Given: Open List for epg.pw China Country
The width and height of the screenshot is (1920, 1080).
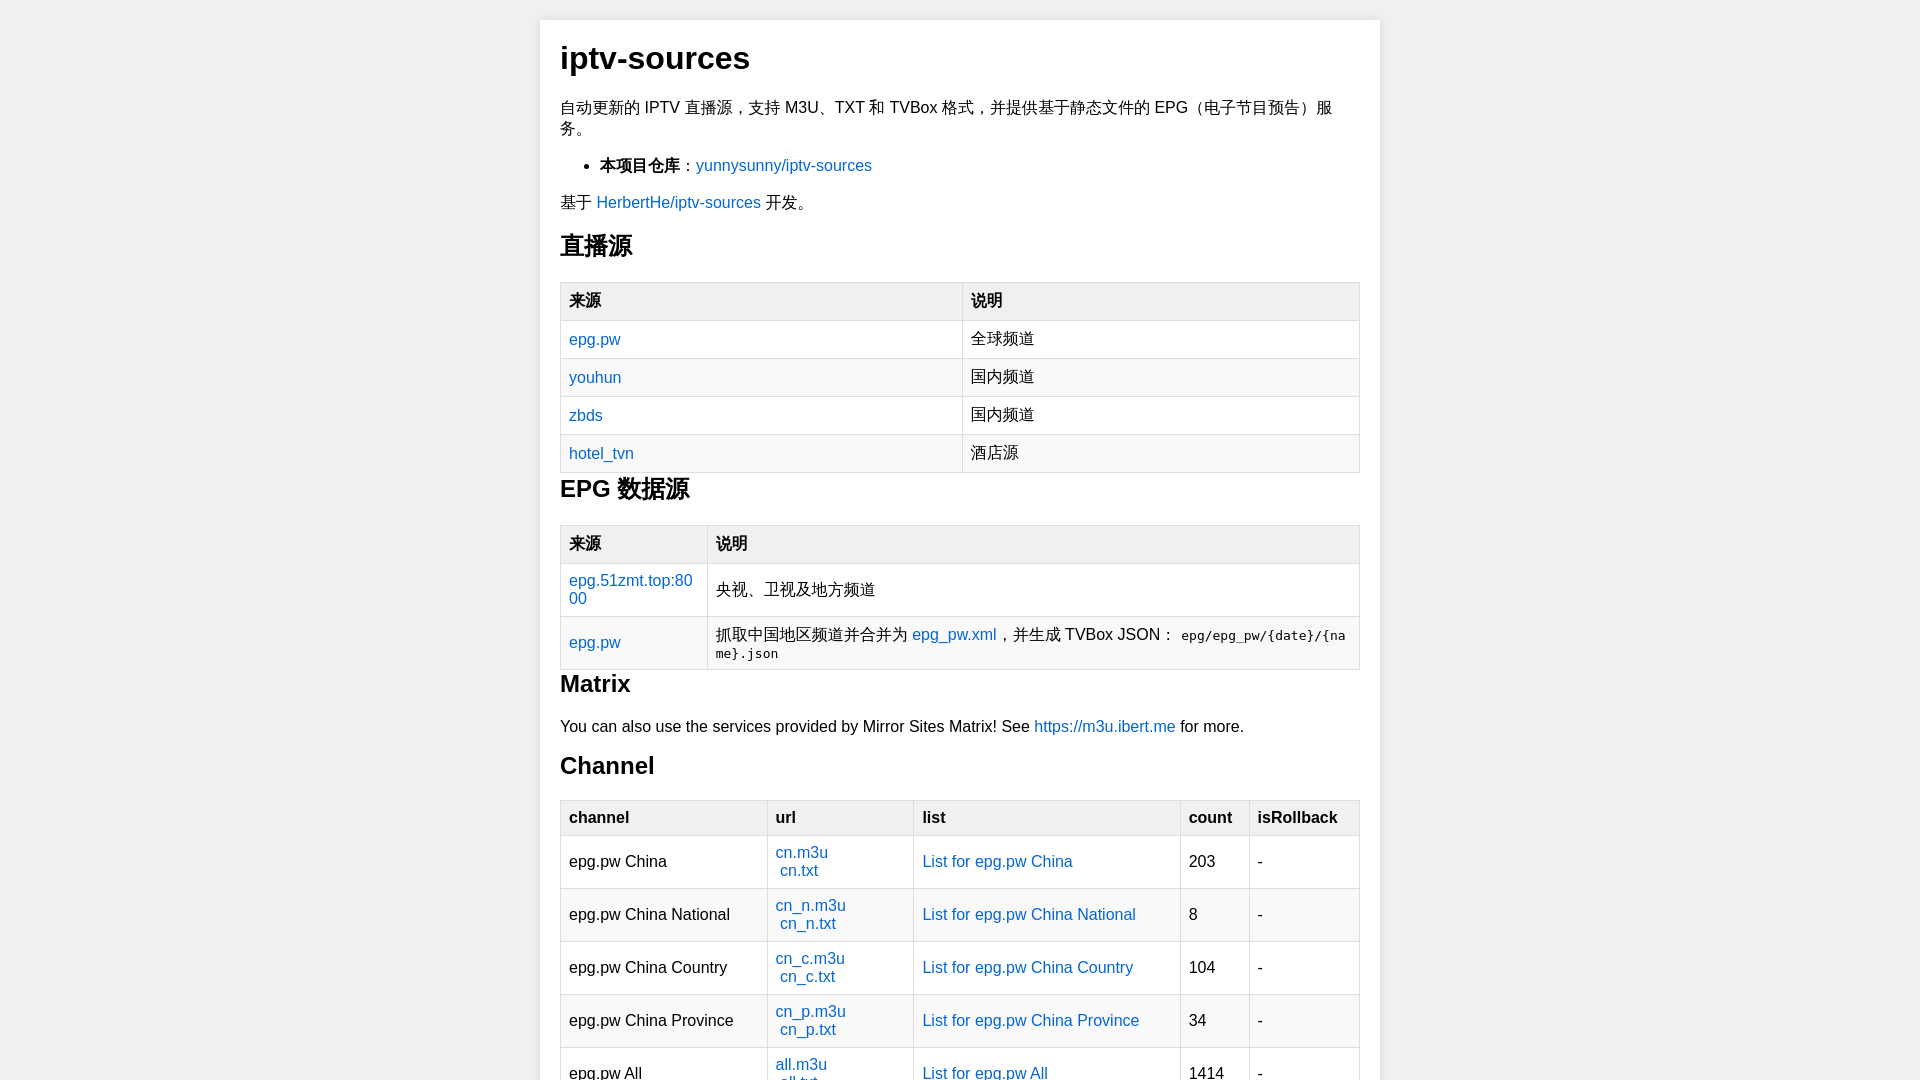Looking at the screenshot, I should click(1027, 968).
